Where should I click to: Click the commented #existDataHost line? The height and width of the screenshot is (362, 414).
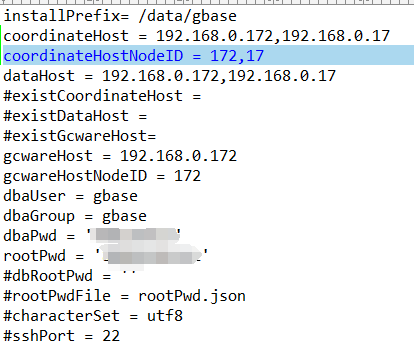coord(75,116)
